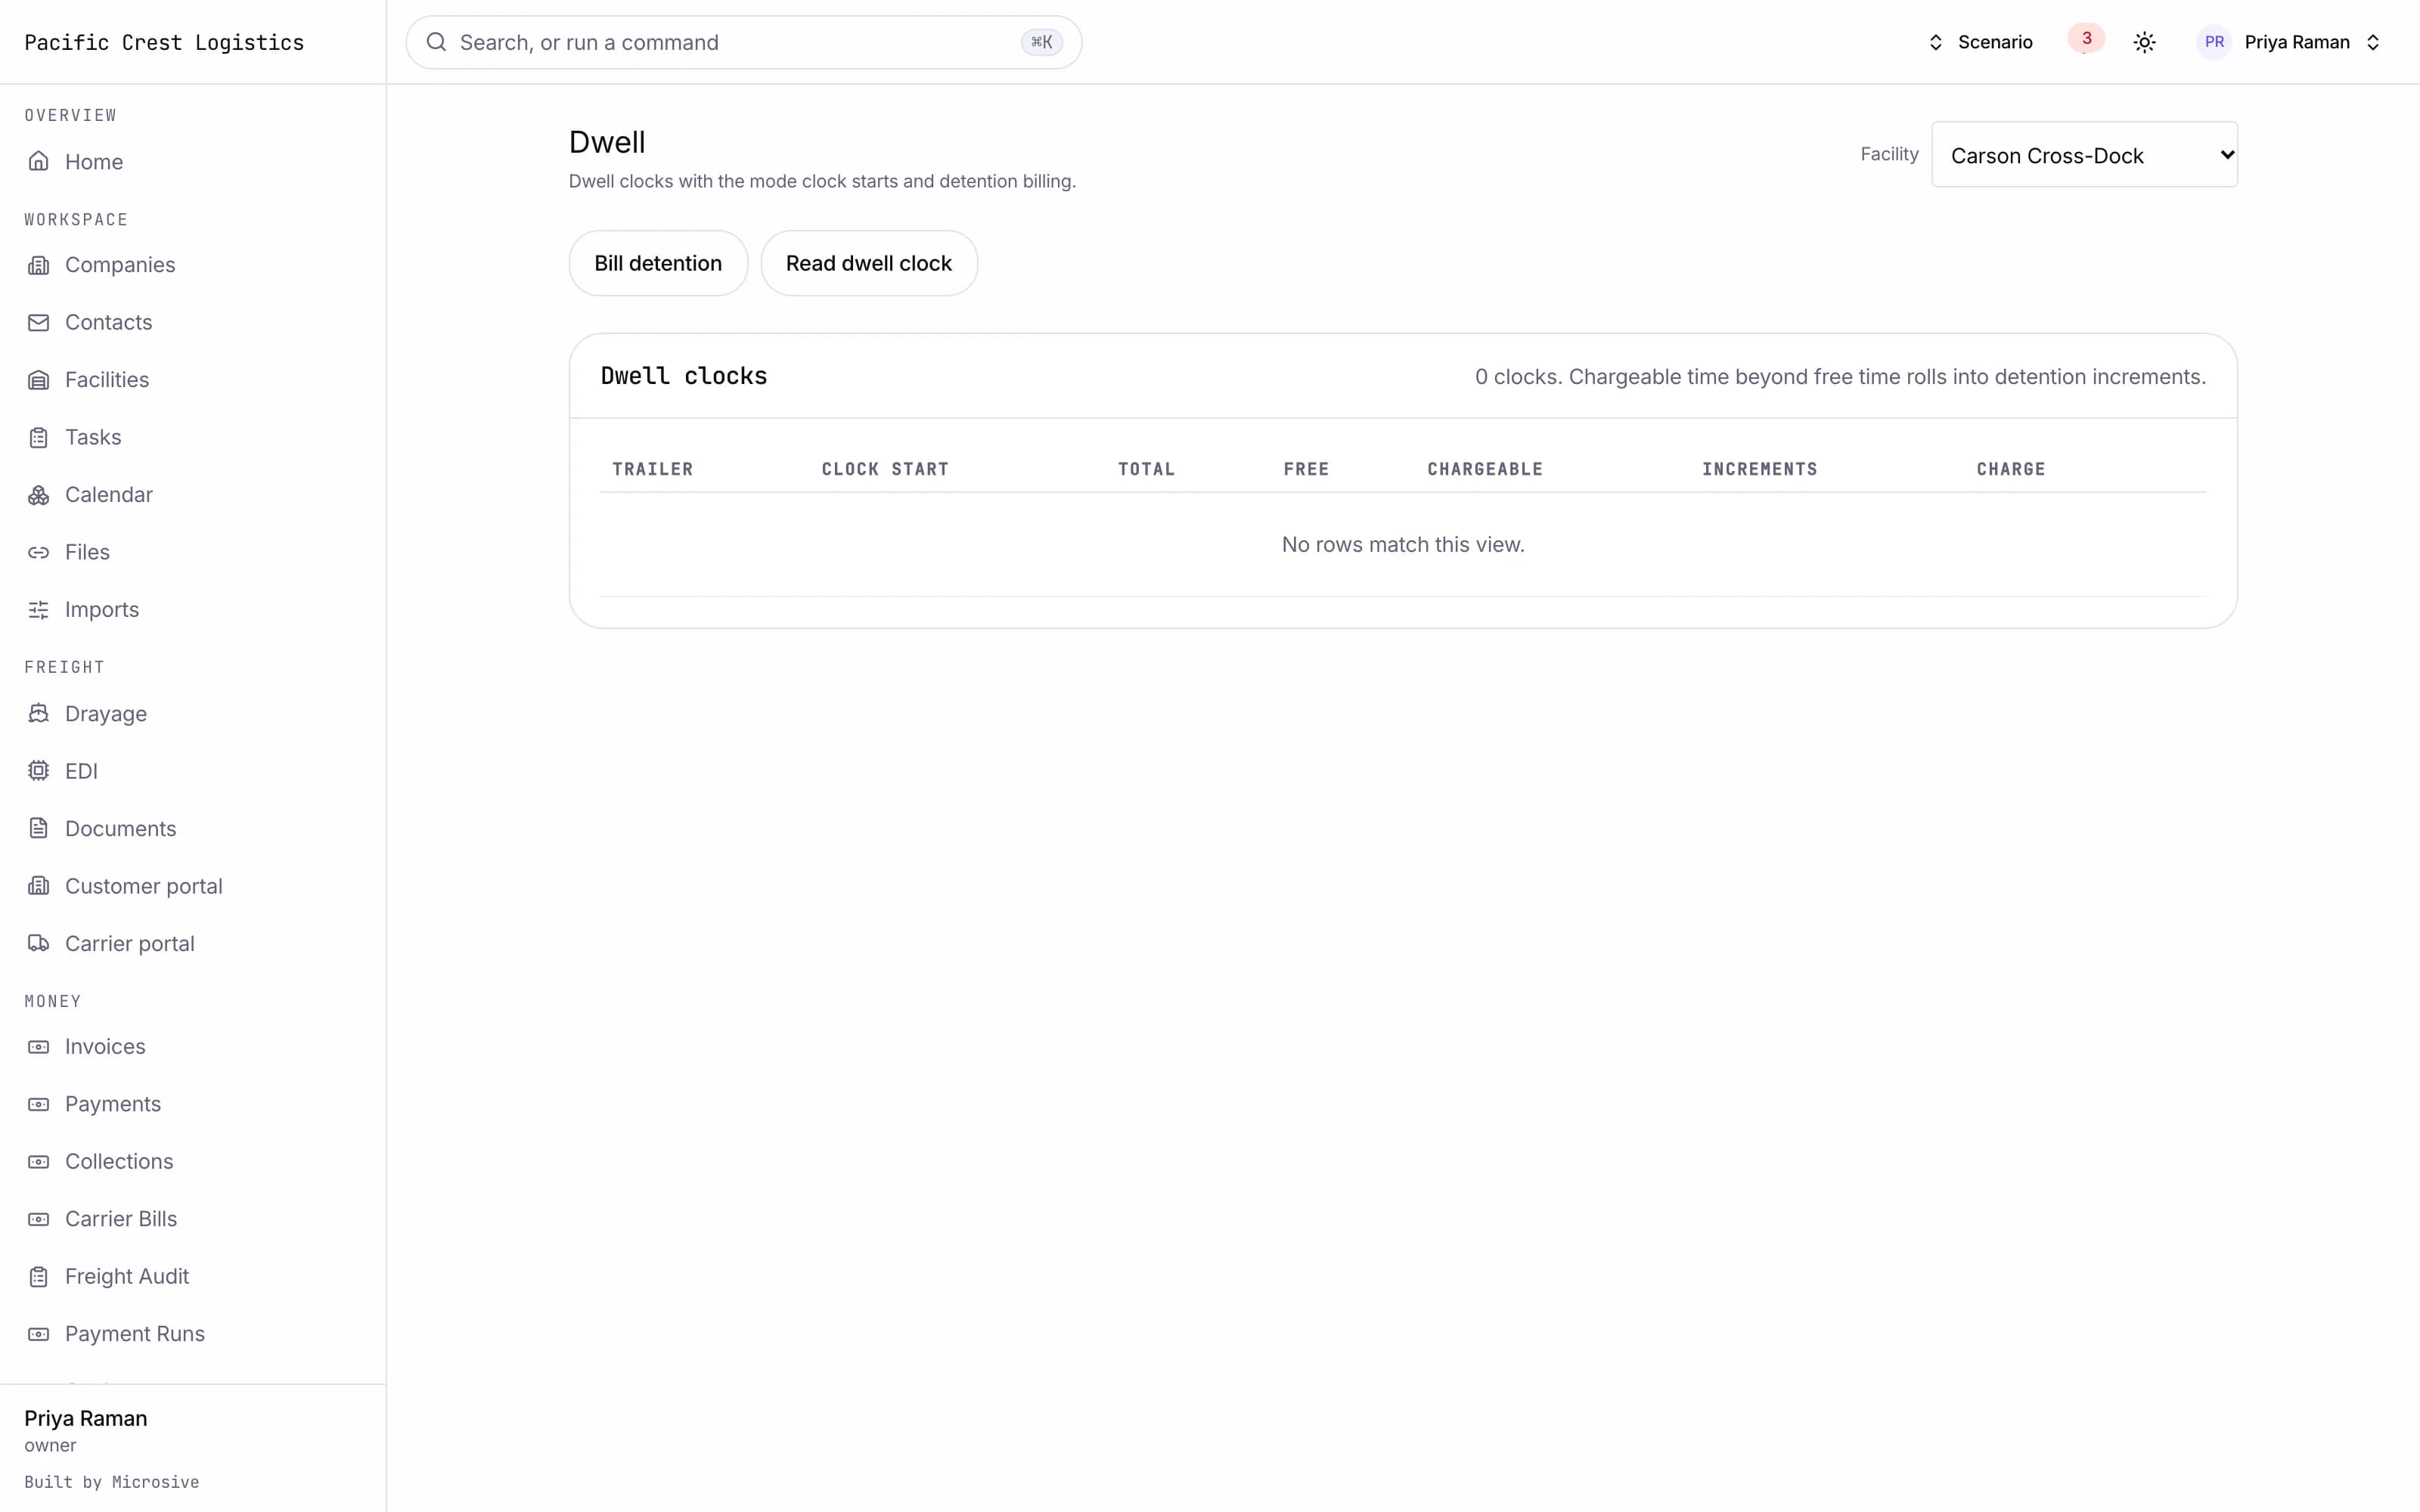The height and width of the screenshot is (1512, 2420).
Task: Click the EDI chip icon
Action: pyautogui.click(x=38, y=771)
